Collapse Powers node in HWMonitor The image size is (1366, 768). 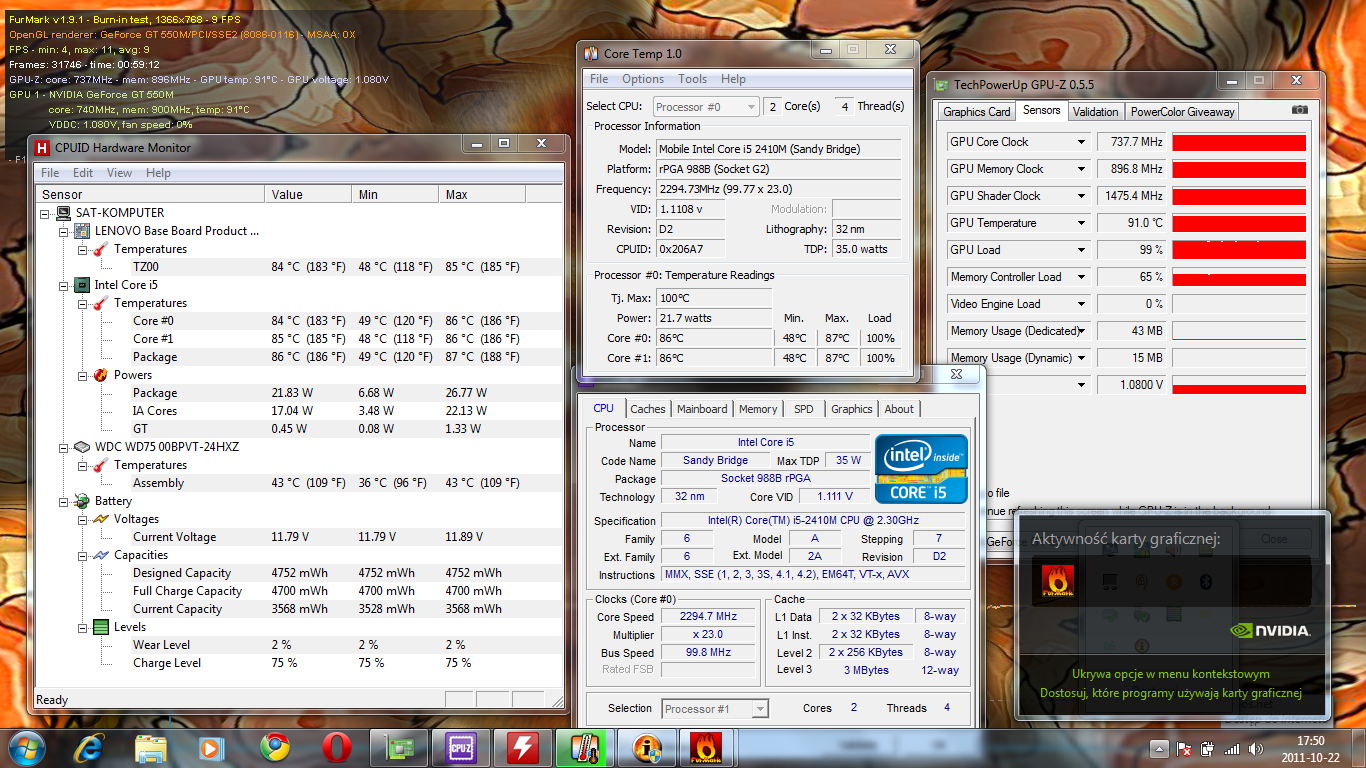tap(83, 375)
